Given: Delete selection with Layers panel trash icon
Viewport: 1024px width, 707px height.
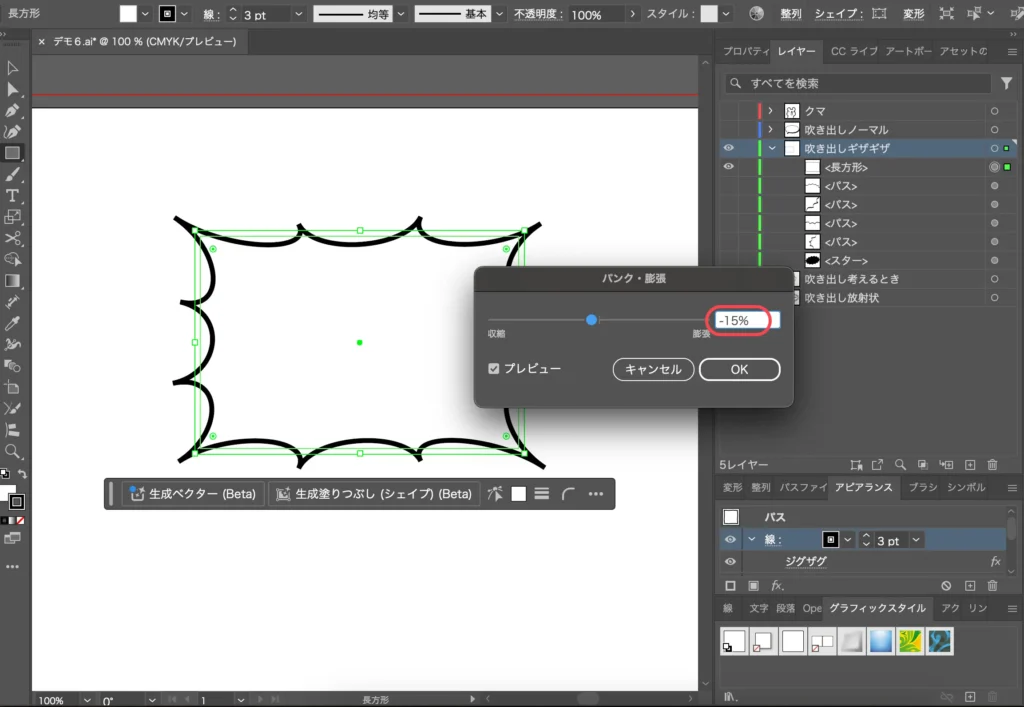Looking at the screenshot, I should click(992, 465).
